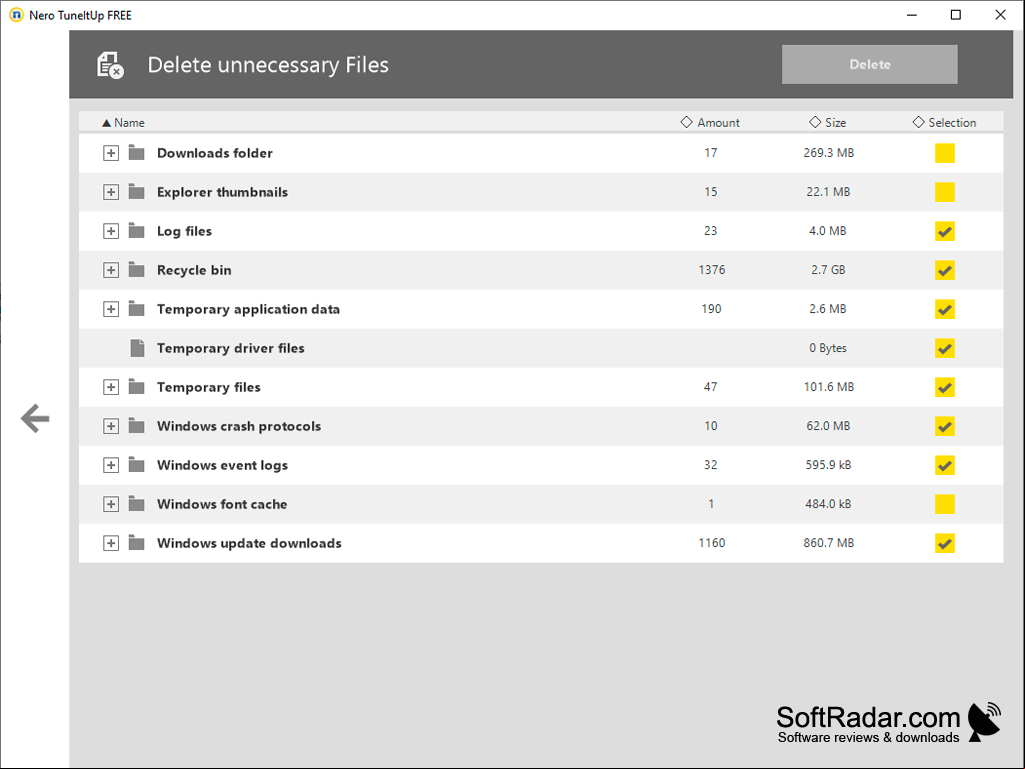The image size is (1025, 769).
Task: Uncheck the Recycle bin selection checkbox
Action: [x=945, y=270]
